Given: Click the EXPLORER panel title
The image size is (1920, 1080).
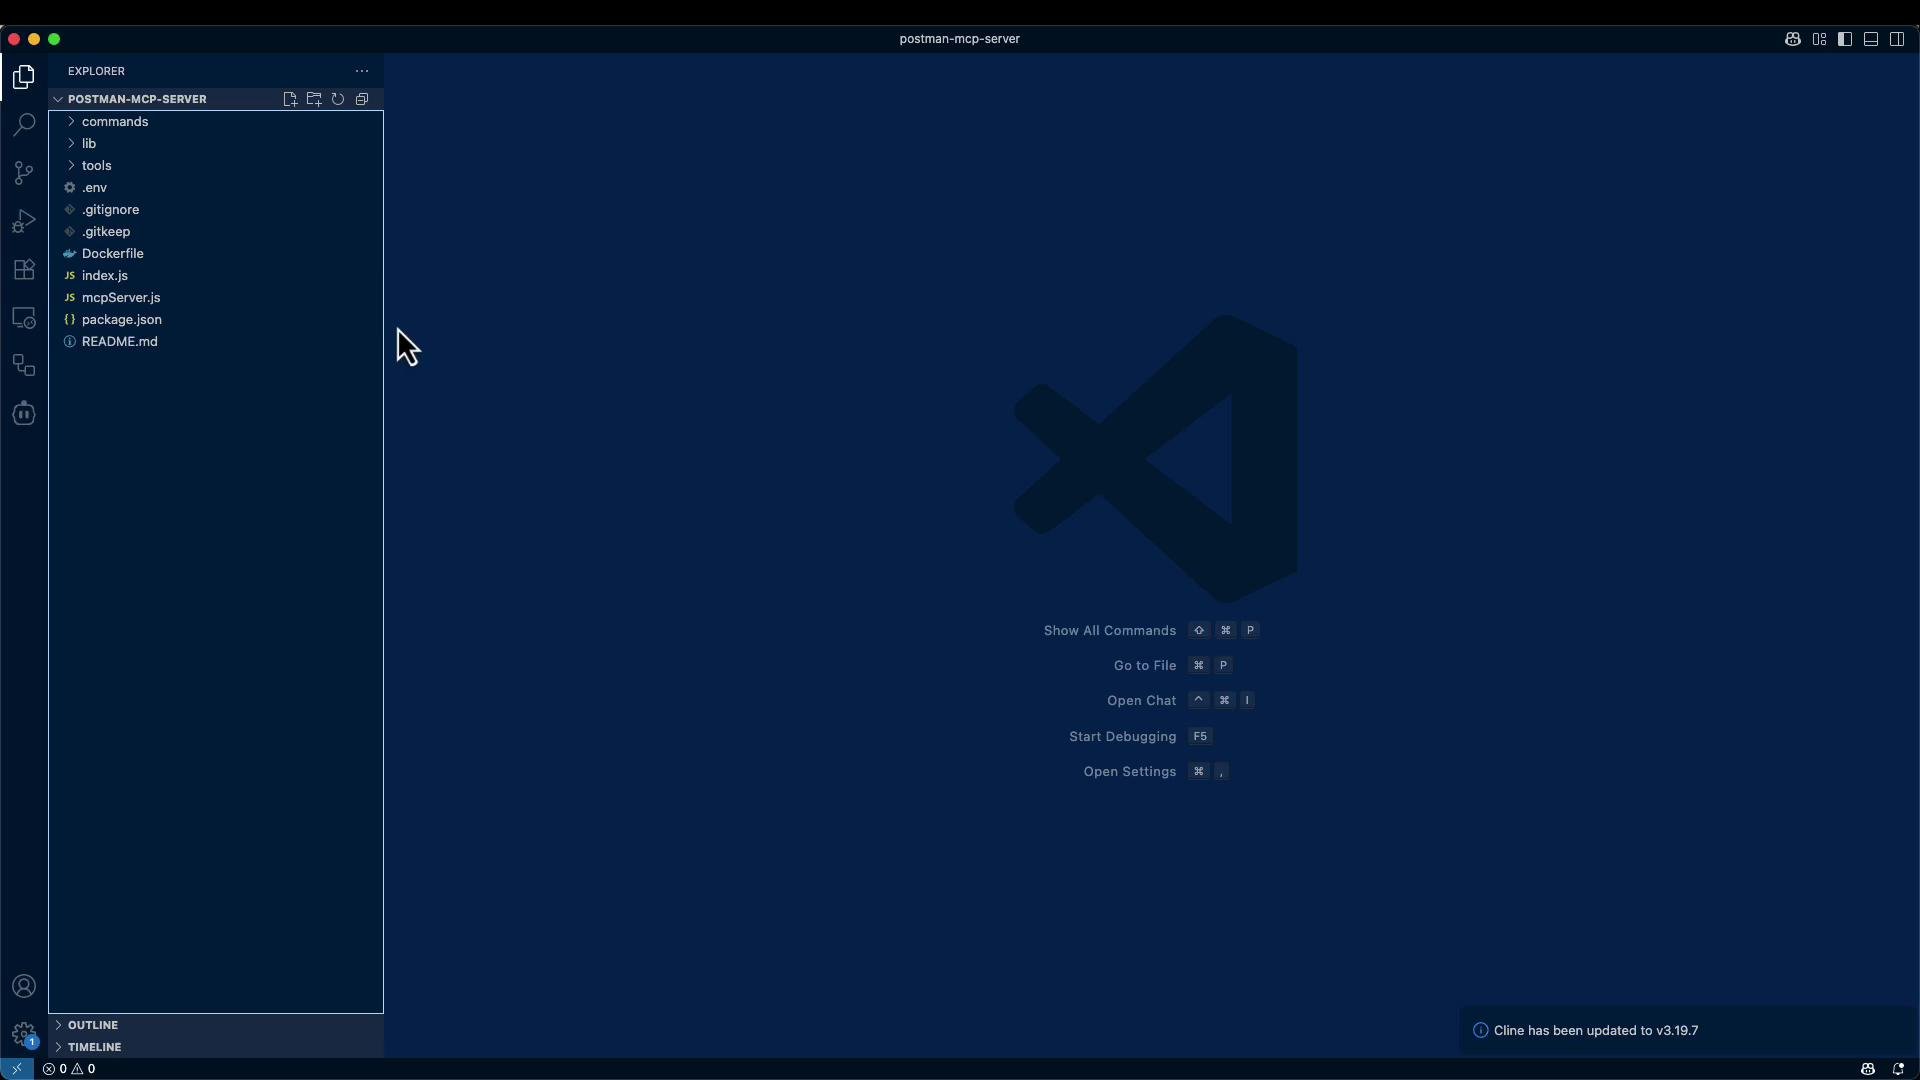Looking at the screenshot, I should (x=97, y=71).
